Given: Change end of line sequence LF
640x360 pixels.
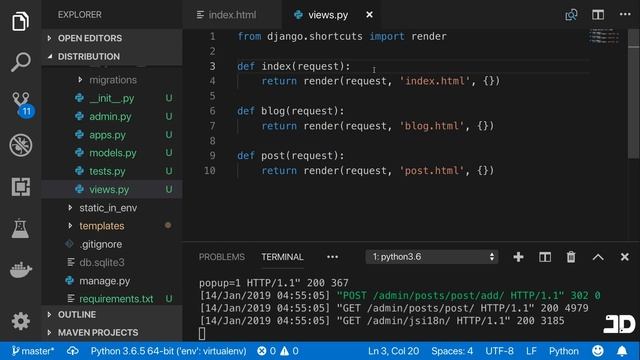Looking at the screenshot, I should (x=531, y=351).
